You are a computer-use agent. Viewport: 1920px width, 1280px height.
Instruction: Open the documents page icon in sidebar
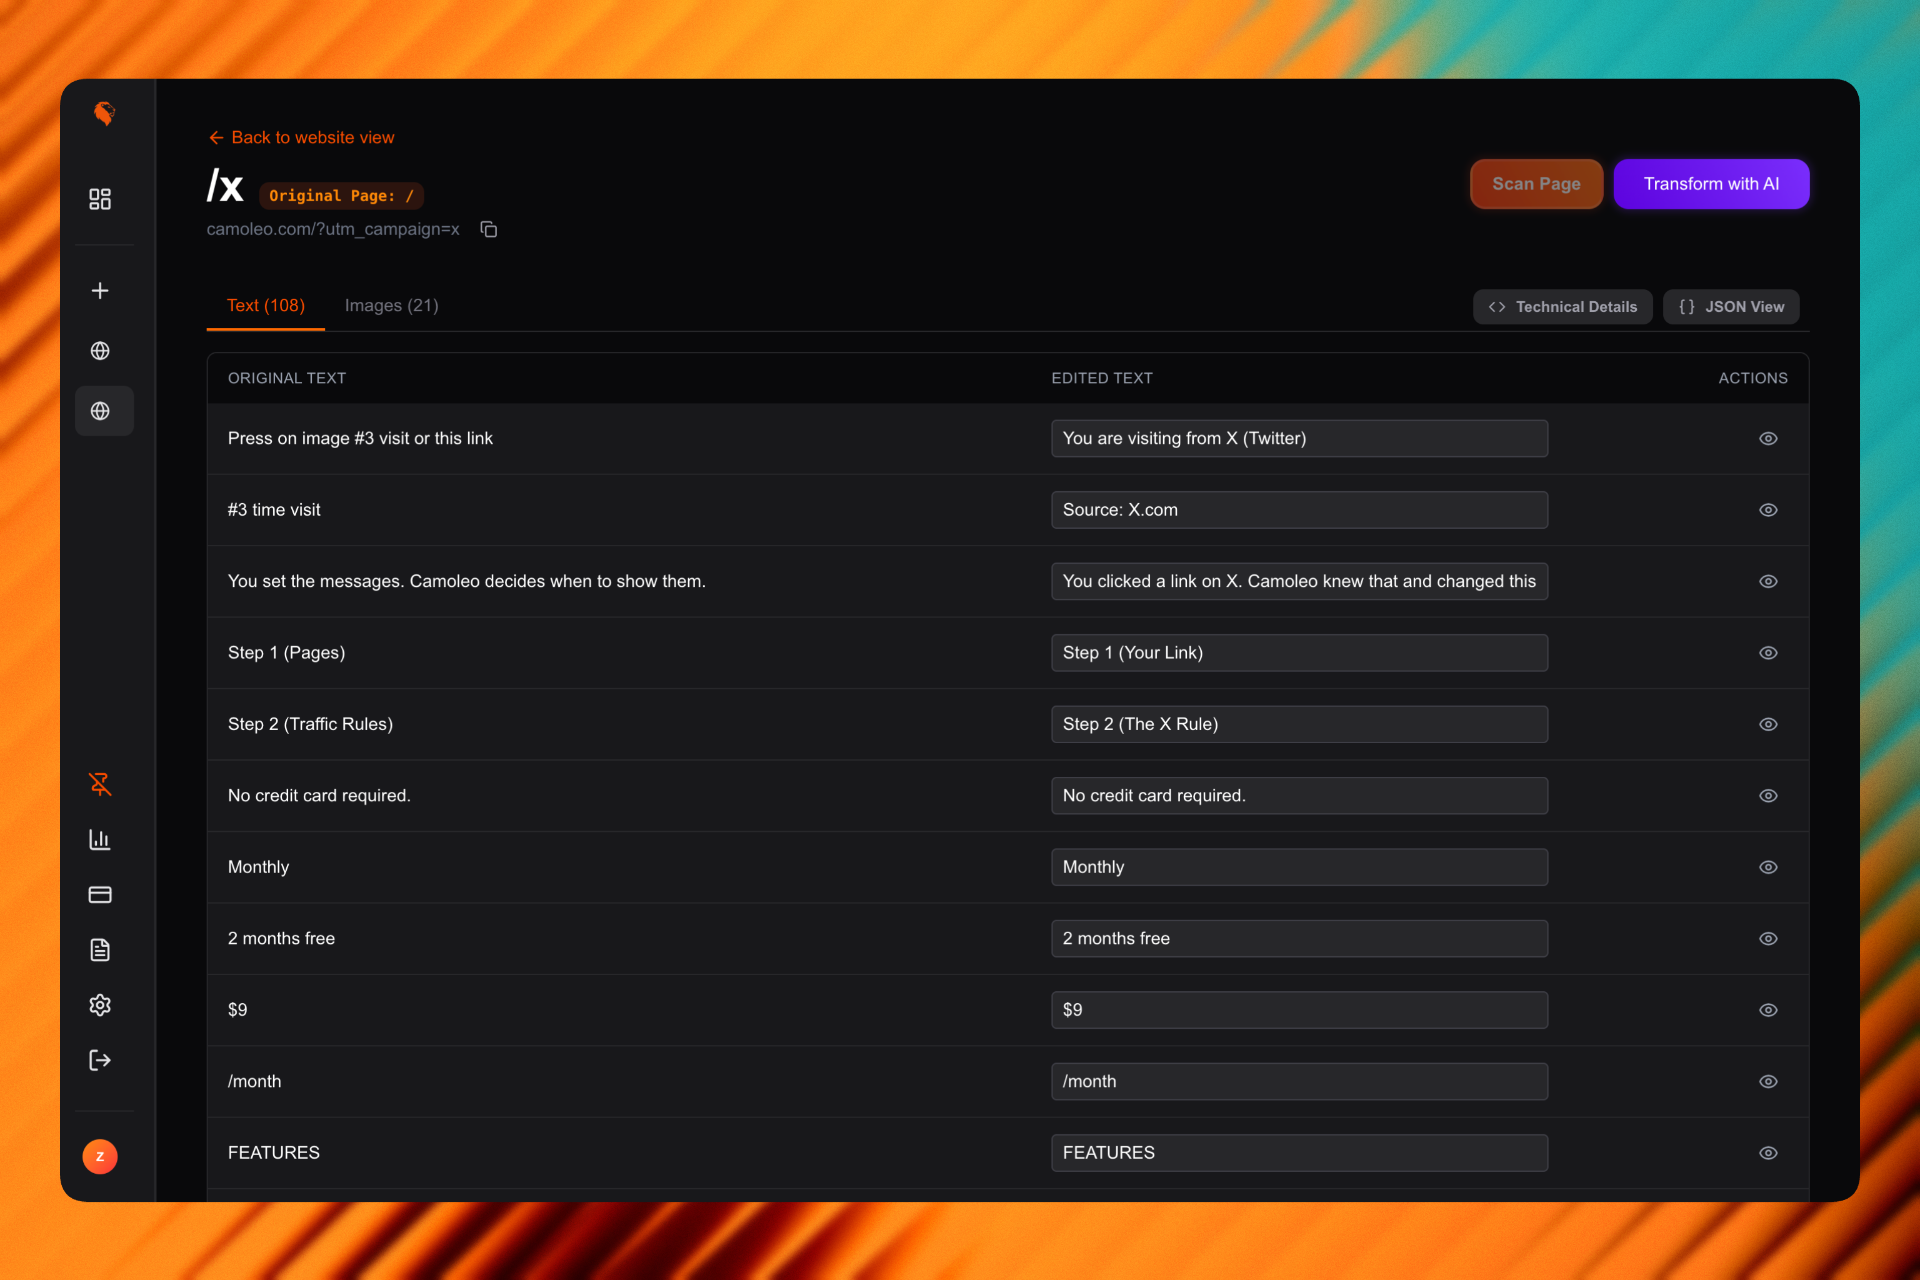click(100, 950)
